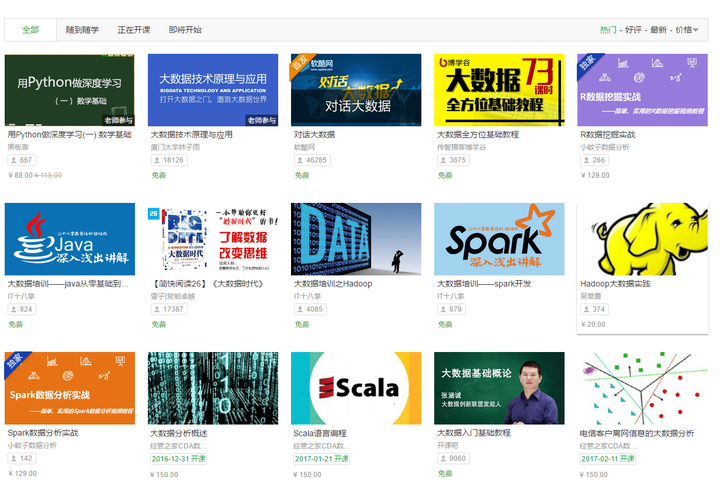Click the 46285 enrollment badge
The width and height of the screenshot is (720, 483).
pos(312,160)
